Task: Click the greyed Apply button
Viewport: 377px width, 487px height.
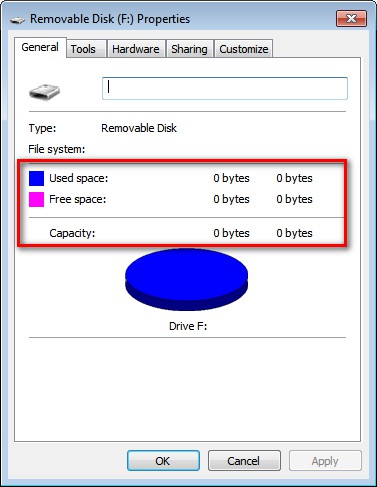Action: click(x=325, y=461)
